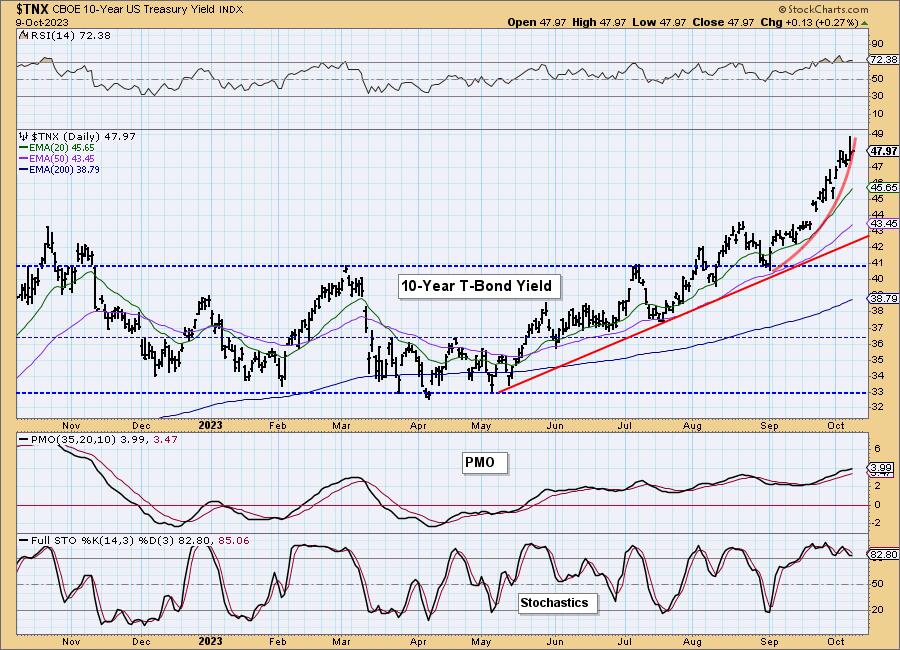Click the $TNX ticker symbol title
Image resolution: width=900 pixels, height=650 pixels.
pyautogui.click(x=33, y=9)
